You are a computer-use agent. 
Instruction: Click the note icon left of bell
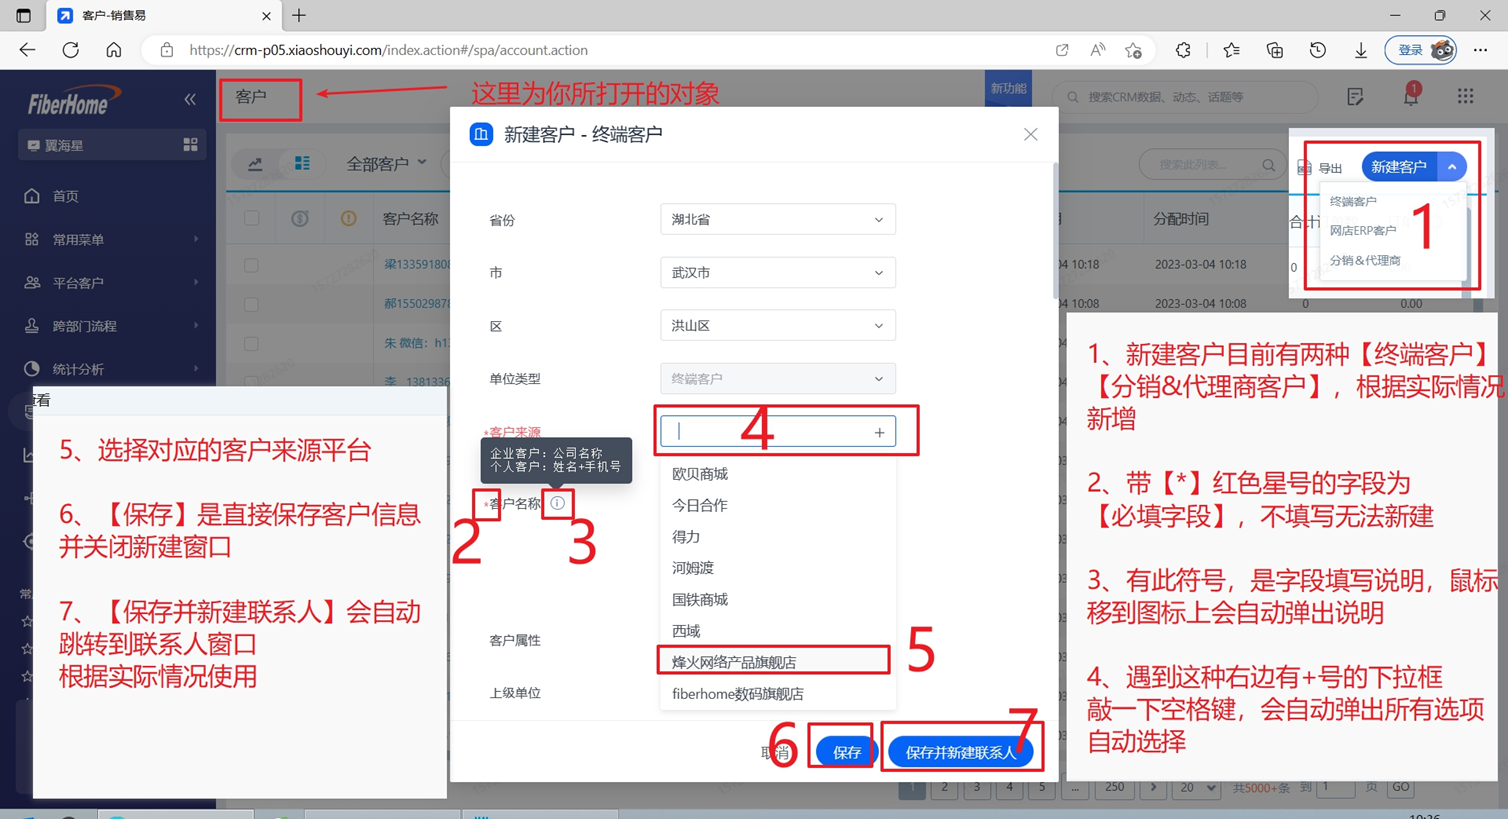[1355, 96]
